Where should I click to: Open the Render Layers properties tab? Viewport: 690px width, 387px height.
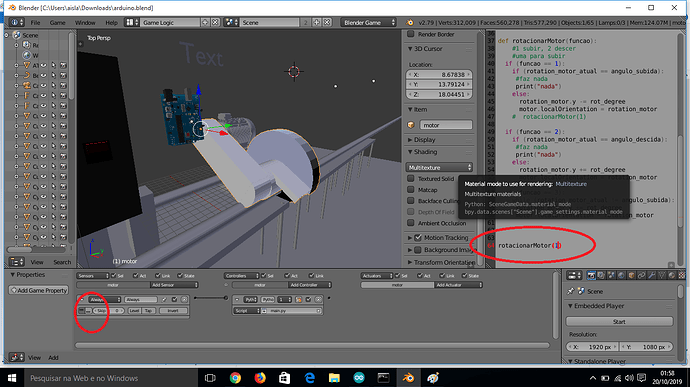click(x=601, y=275)
